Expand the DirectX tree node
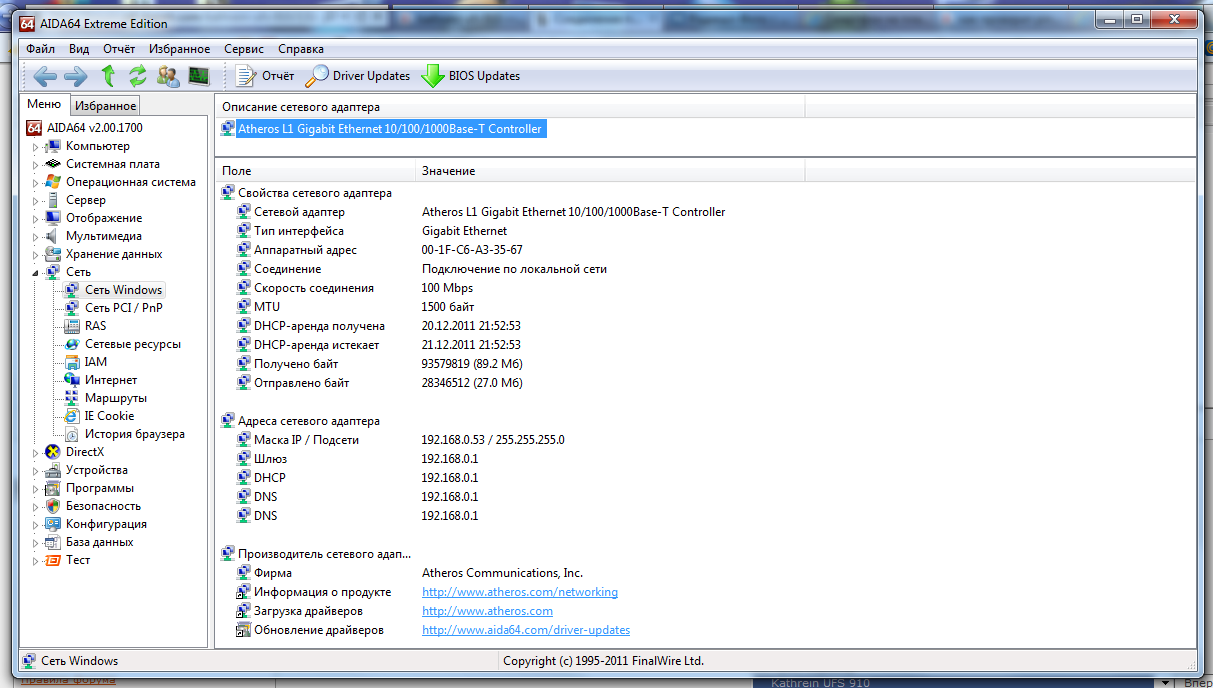 [x=35, y=453]
